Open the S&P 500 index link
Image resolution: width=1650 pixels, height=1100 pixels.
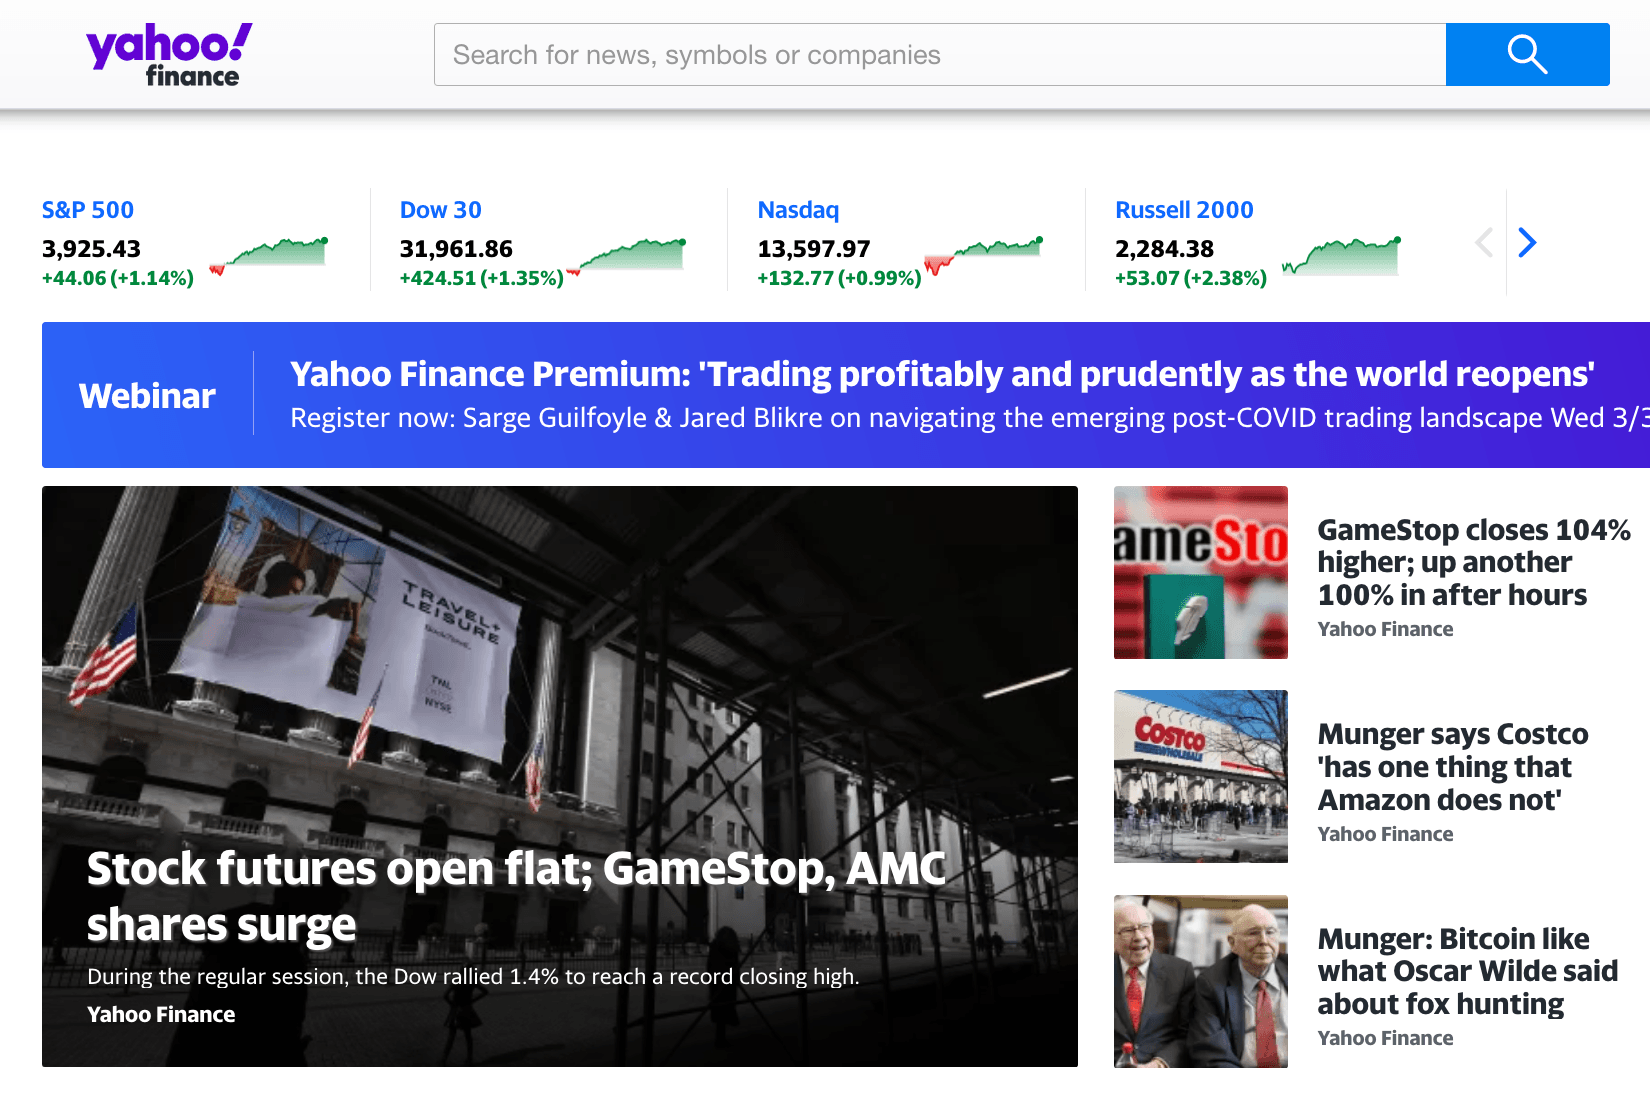[88, 210]
